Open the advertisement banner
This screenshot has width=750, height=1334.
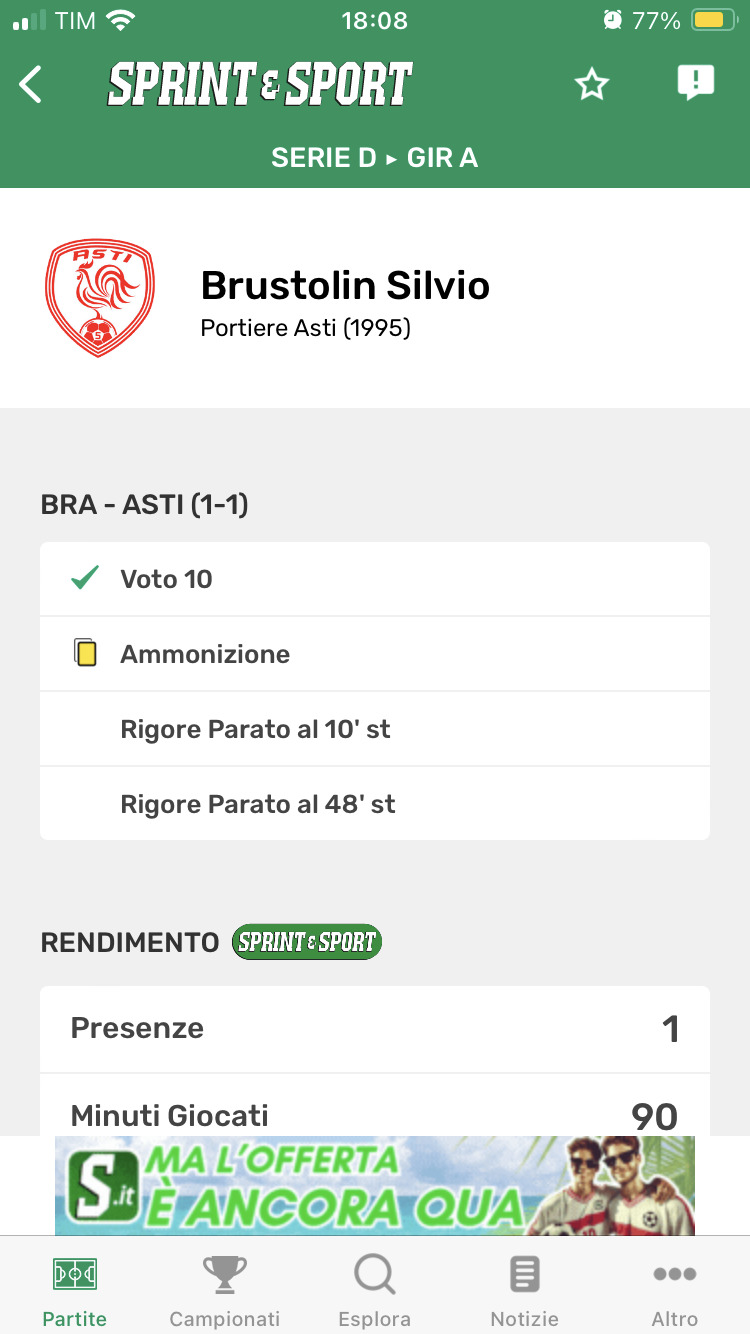coord(375,1185)
